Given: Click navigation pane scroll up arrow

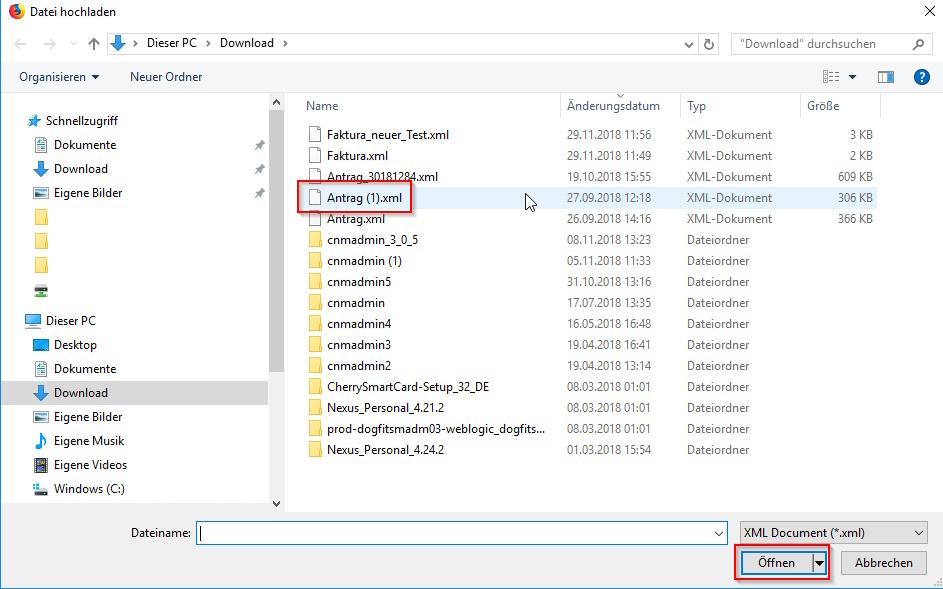Looking at the screenshot, I should coord(277,102).
